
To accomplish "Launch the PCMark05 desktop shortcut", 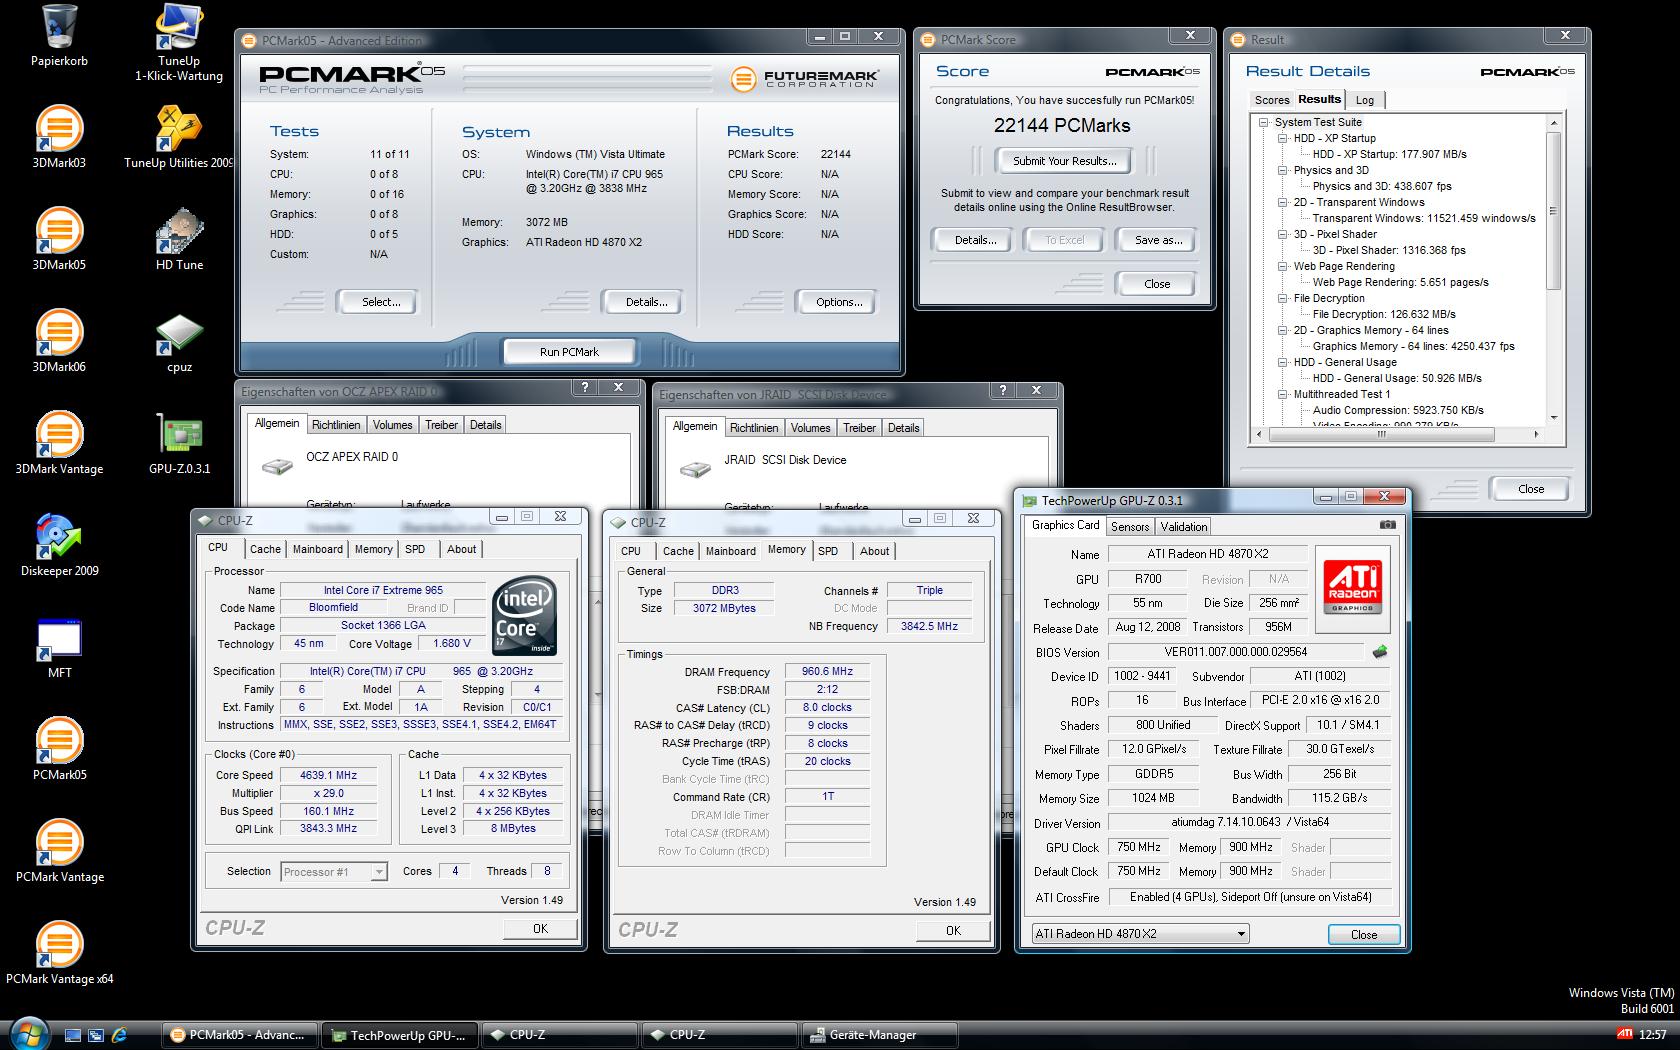I will [59, 749].
